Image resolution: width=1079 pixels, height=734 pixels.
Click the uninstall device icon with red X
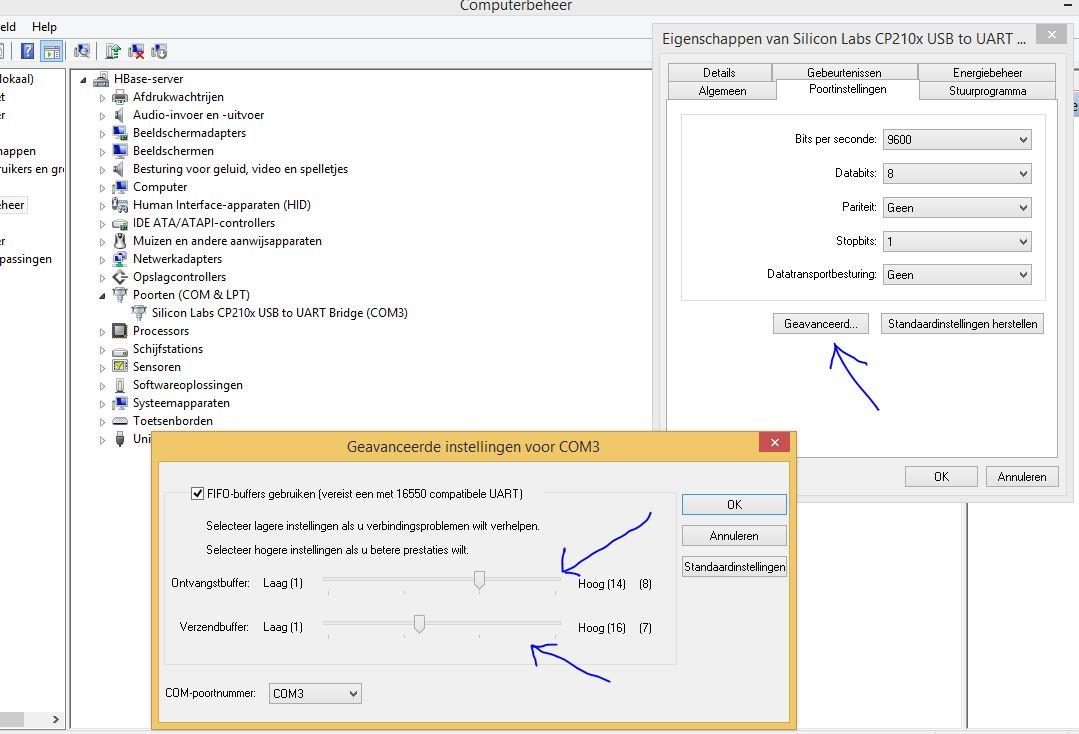pyautogui.click(x=136, y=51)
